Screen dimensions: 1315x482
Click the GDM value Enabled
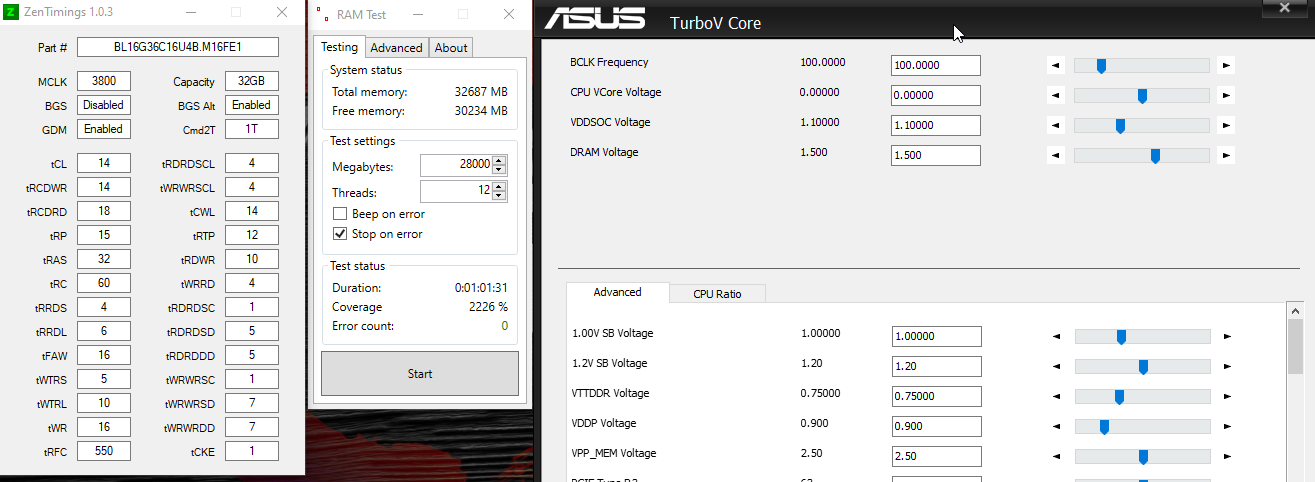104,129
